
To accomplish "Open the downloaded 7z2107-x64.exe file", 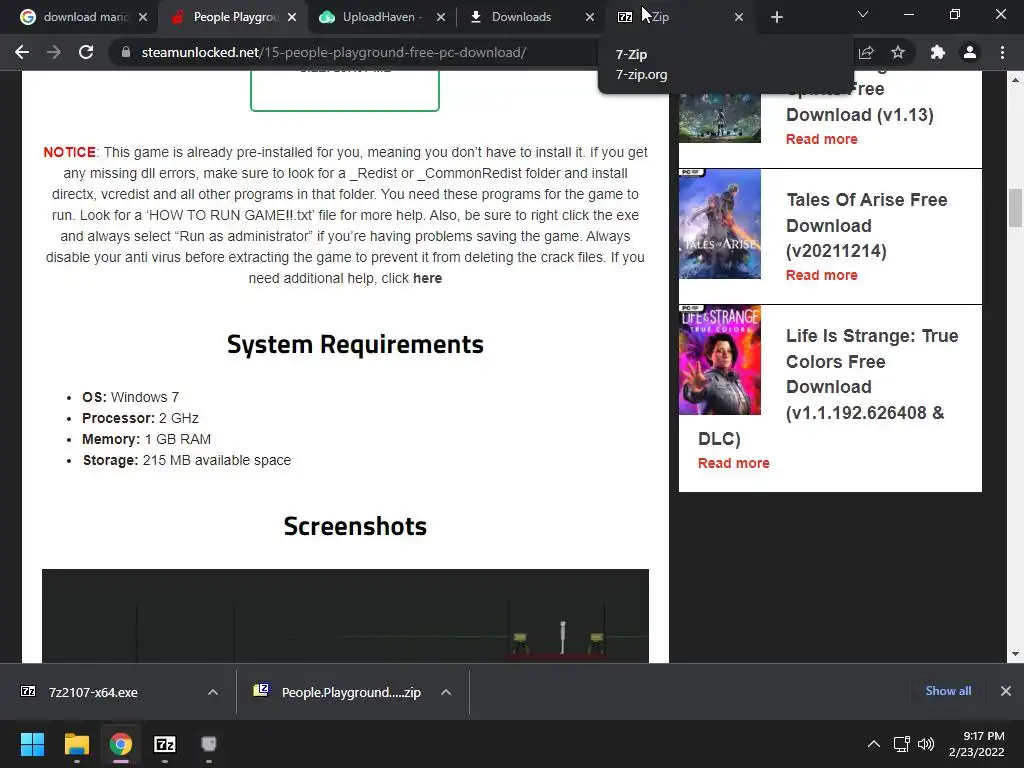I will point(93,692).
